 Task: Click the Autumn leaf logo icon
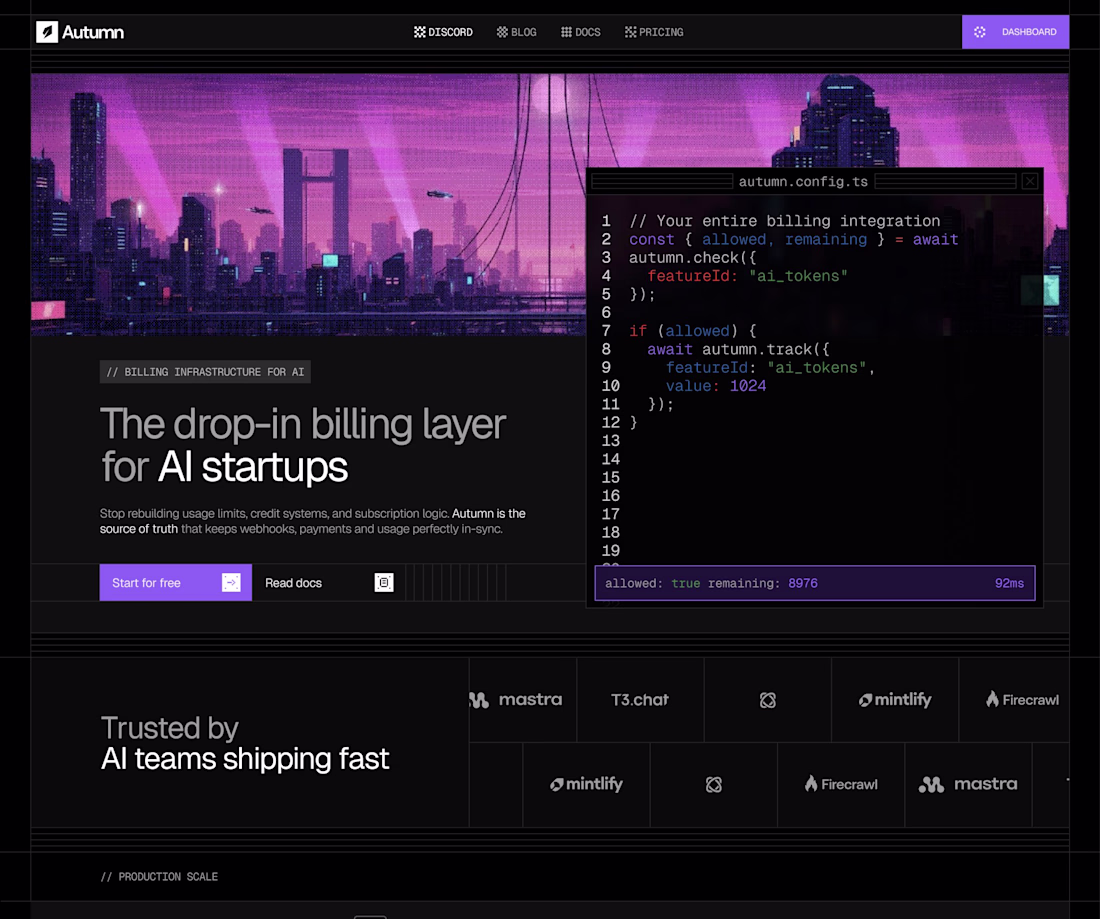point(47,32)
